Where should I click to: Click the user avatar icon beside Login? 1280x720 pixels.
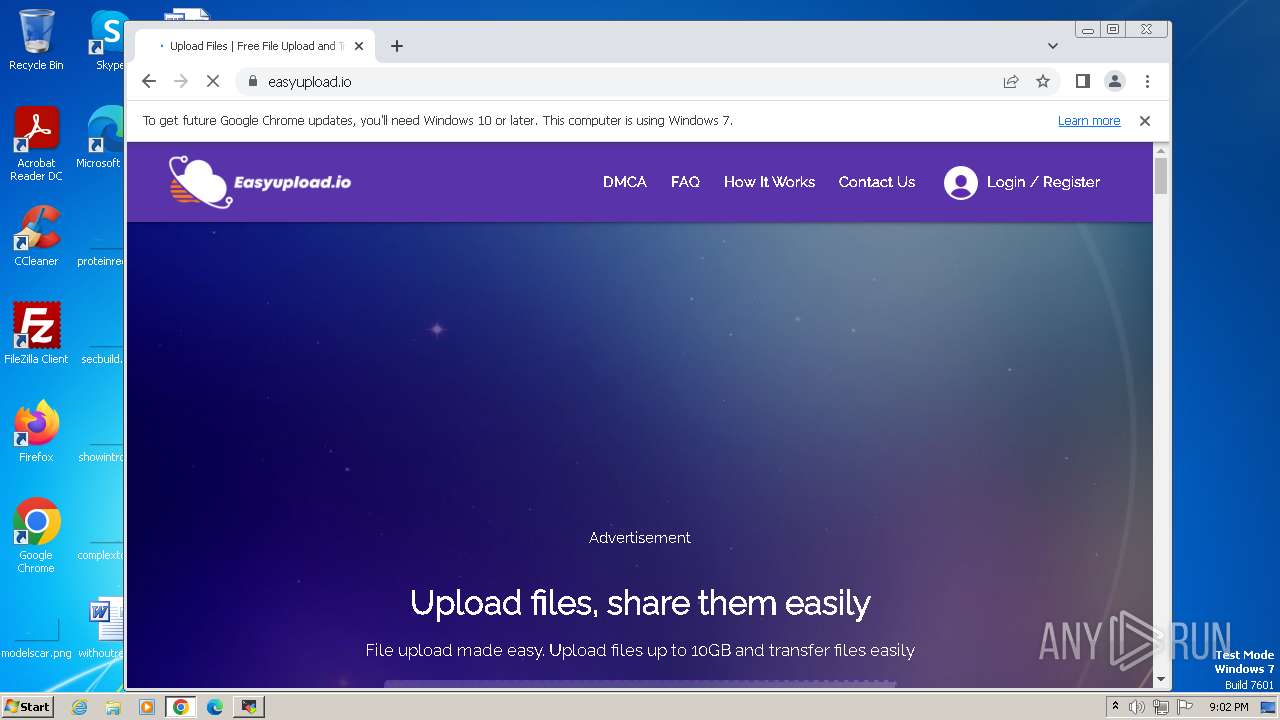[960, 182]
